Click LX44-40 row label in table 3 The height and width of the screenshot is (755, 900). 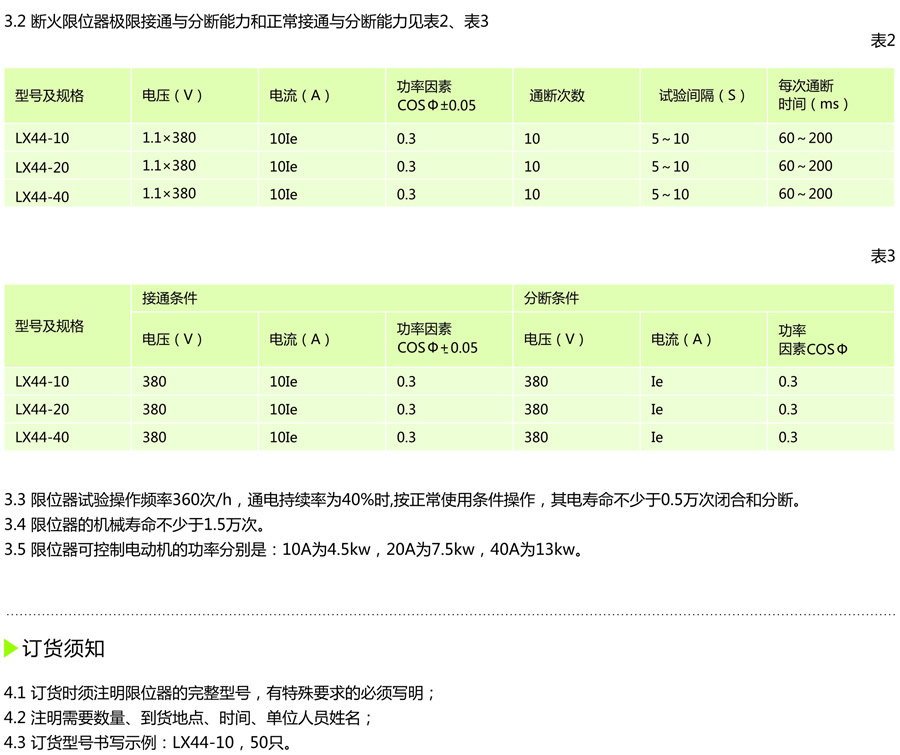click(x=42, y=438)
